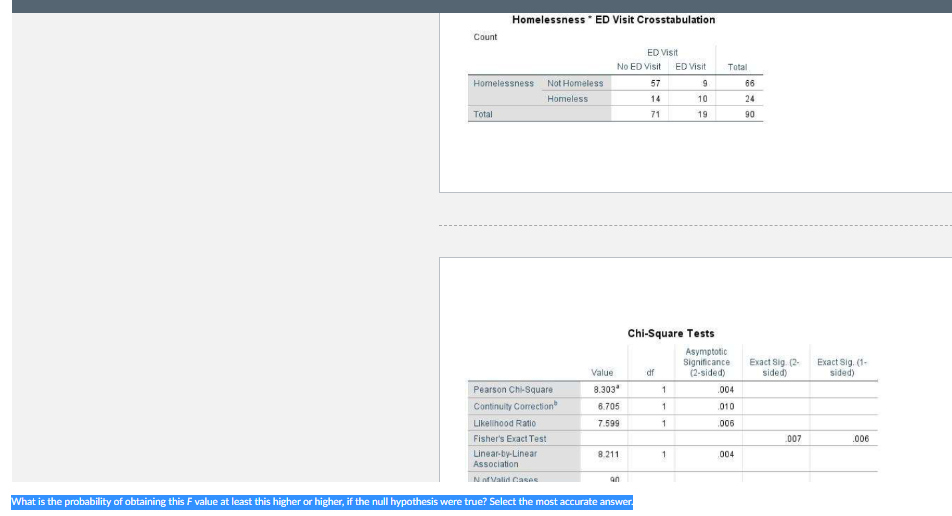Click Likelihood Ratio value 7.599

[608, 423]
